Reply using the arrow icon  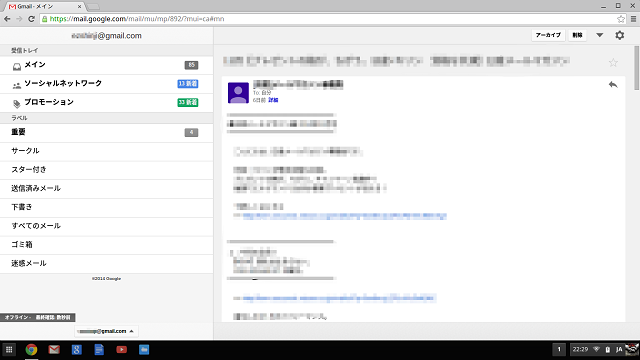613,84
